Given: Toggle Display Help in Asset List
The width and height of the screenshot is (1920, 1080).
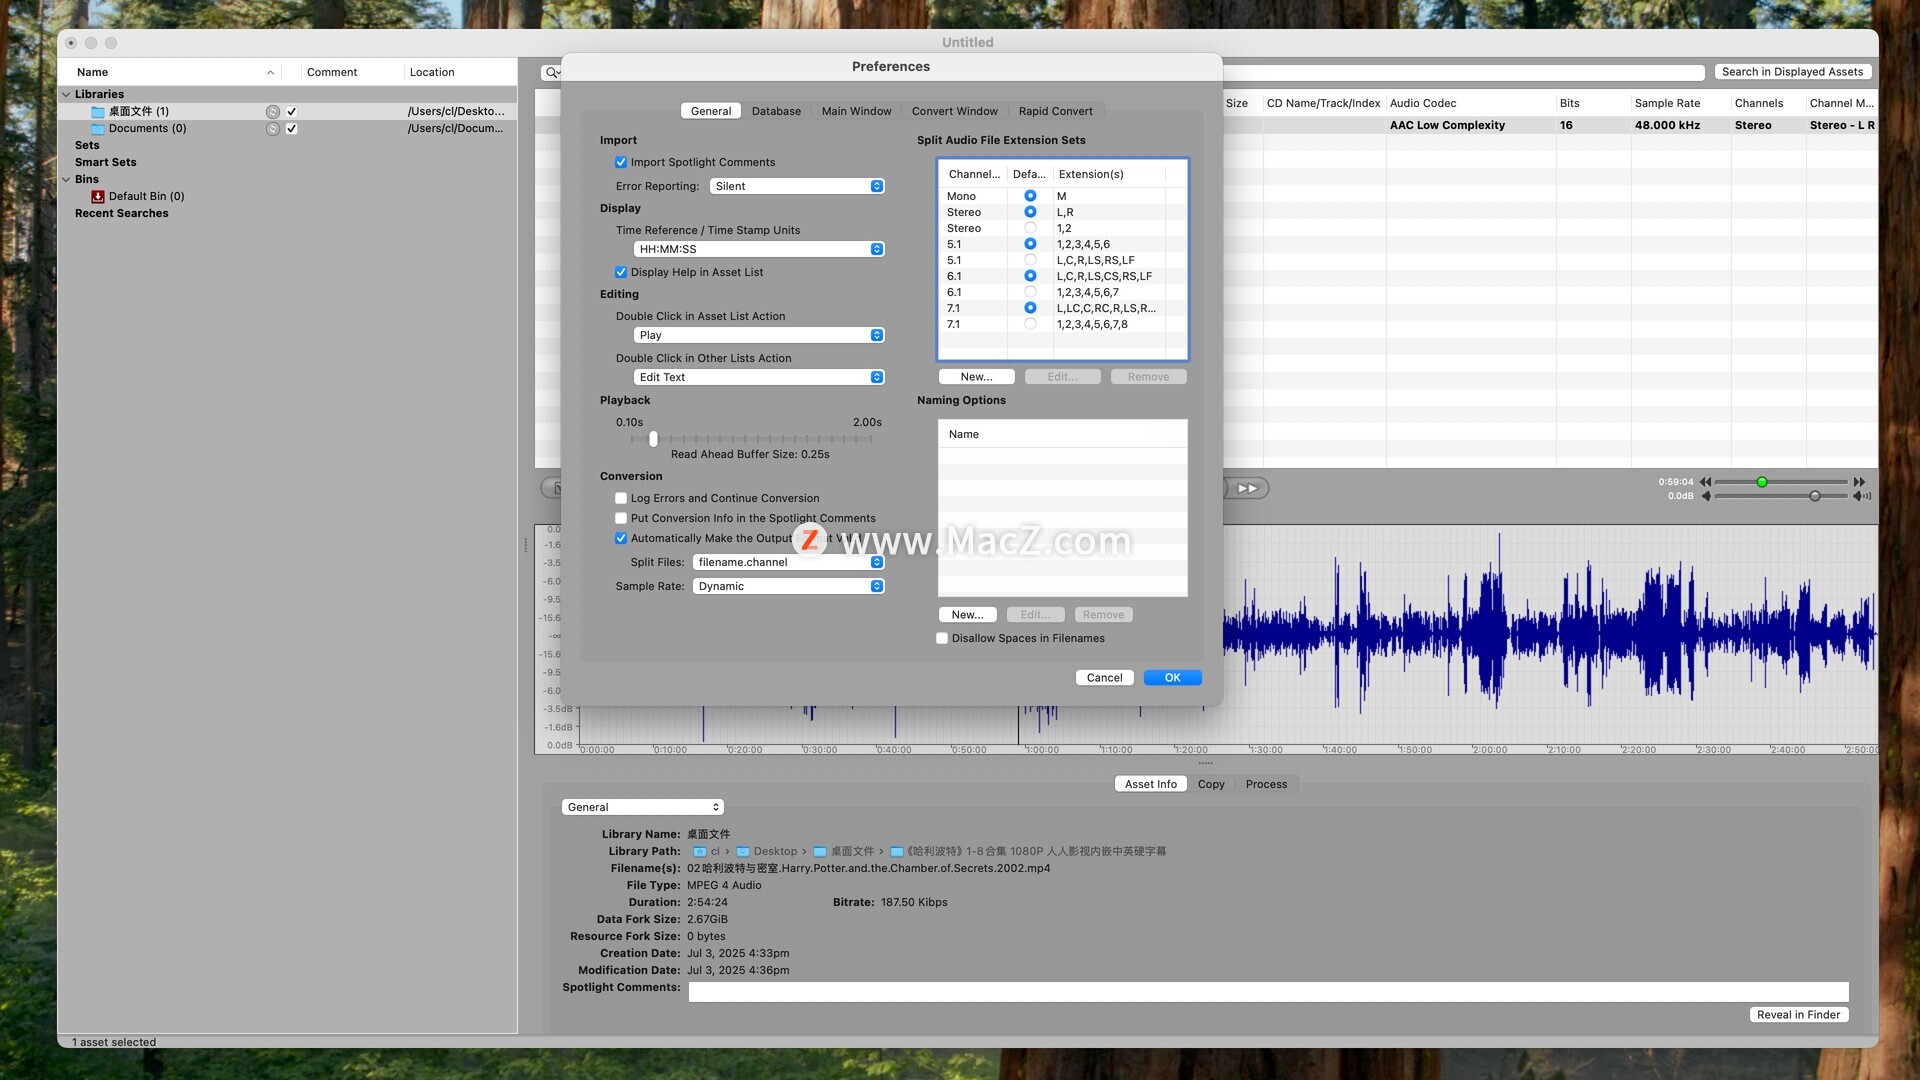Looking at the screenshot, I should click(621, 273).
